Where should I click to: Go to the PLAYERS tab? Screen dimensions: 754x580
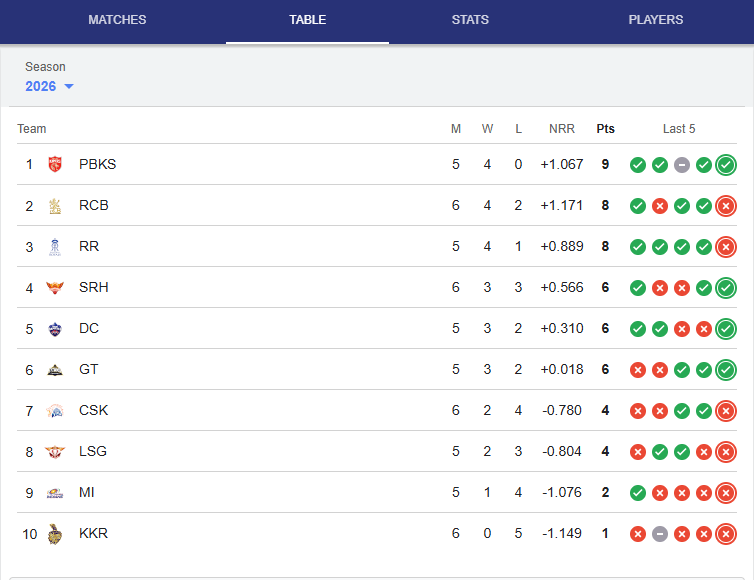tap(655, 20)
